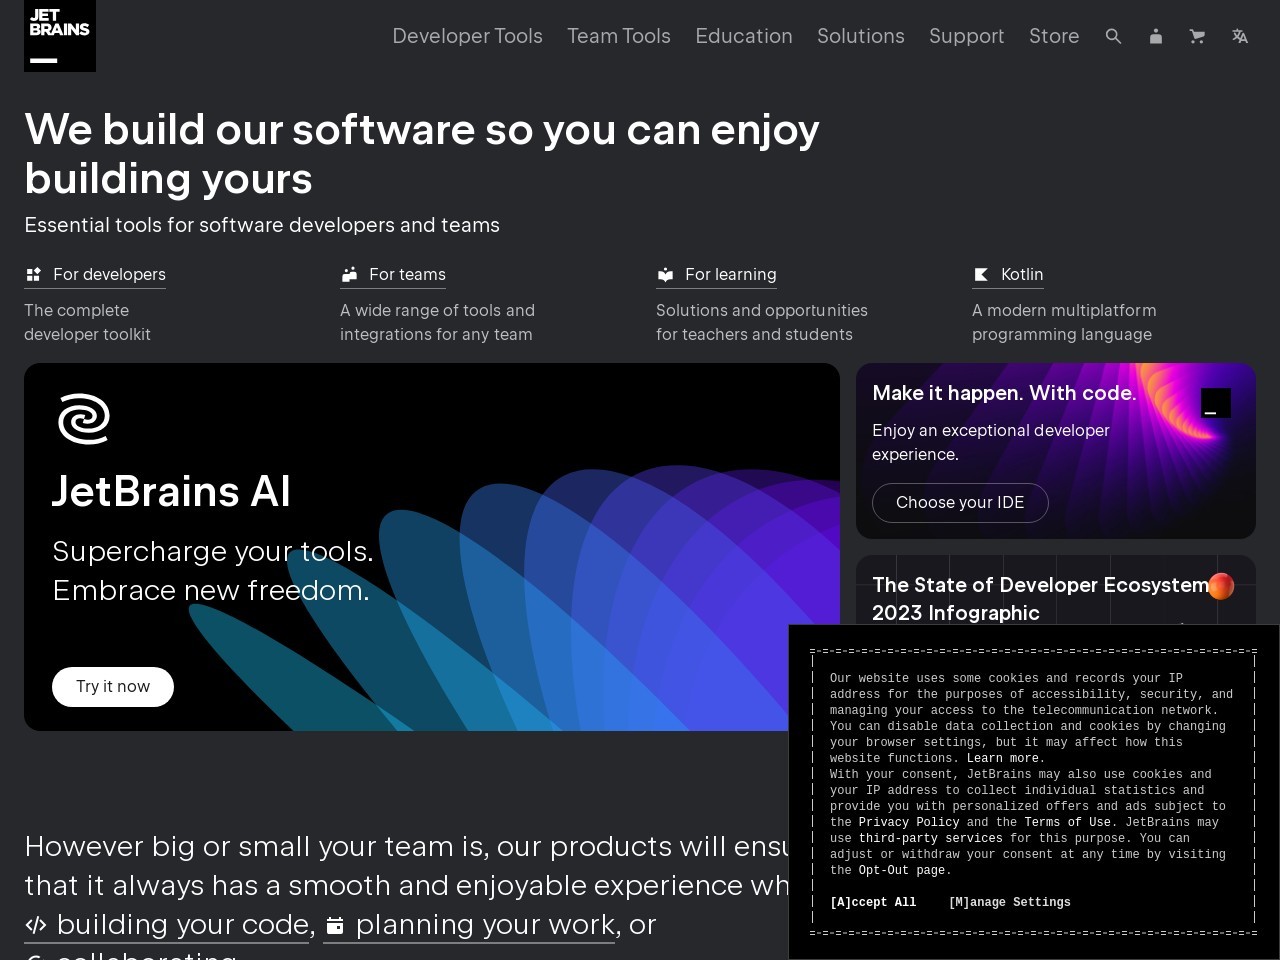Click the JetBrains logo in header

coord(60,36)
